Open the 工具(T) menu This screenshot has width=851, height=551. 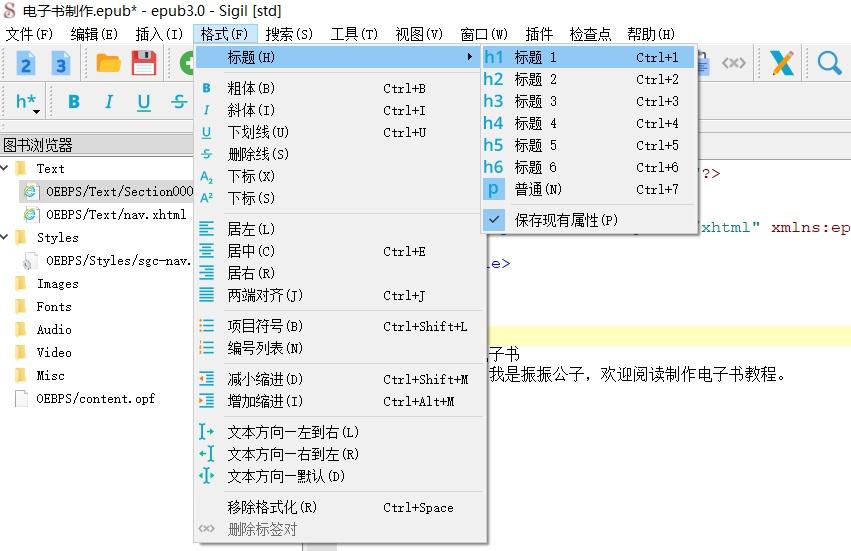354,34
